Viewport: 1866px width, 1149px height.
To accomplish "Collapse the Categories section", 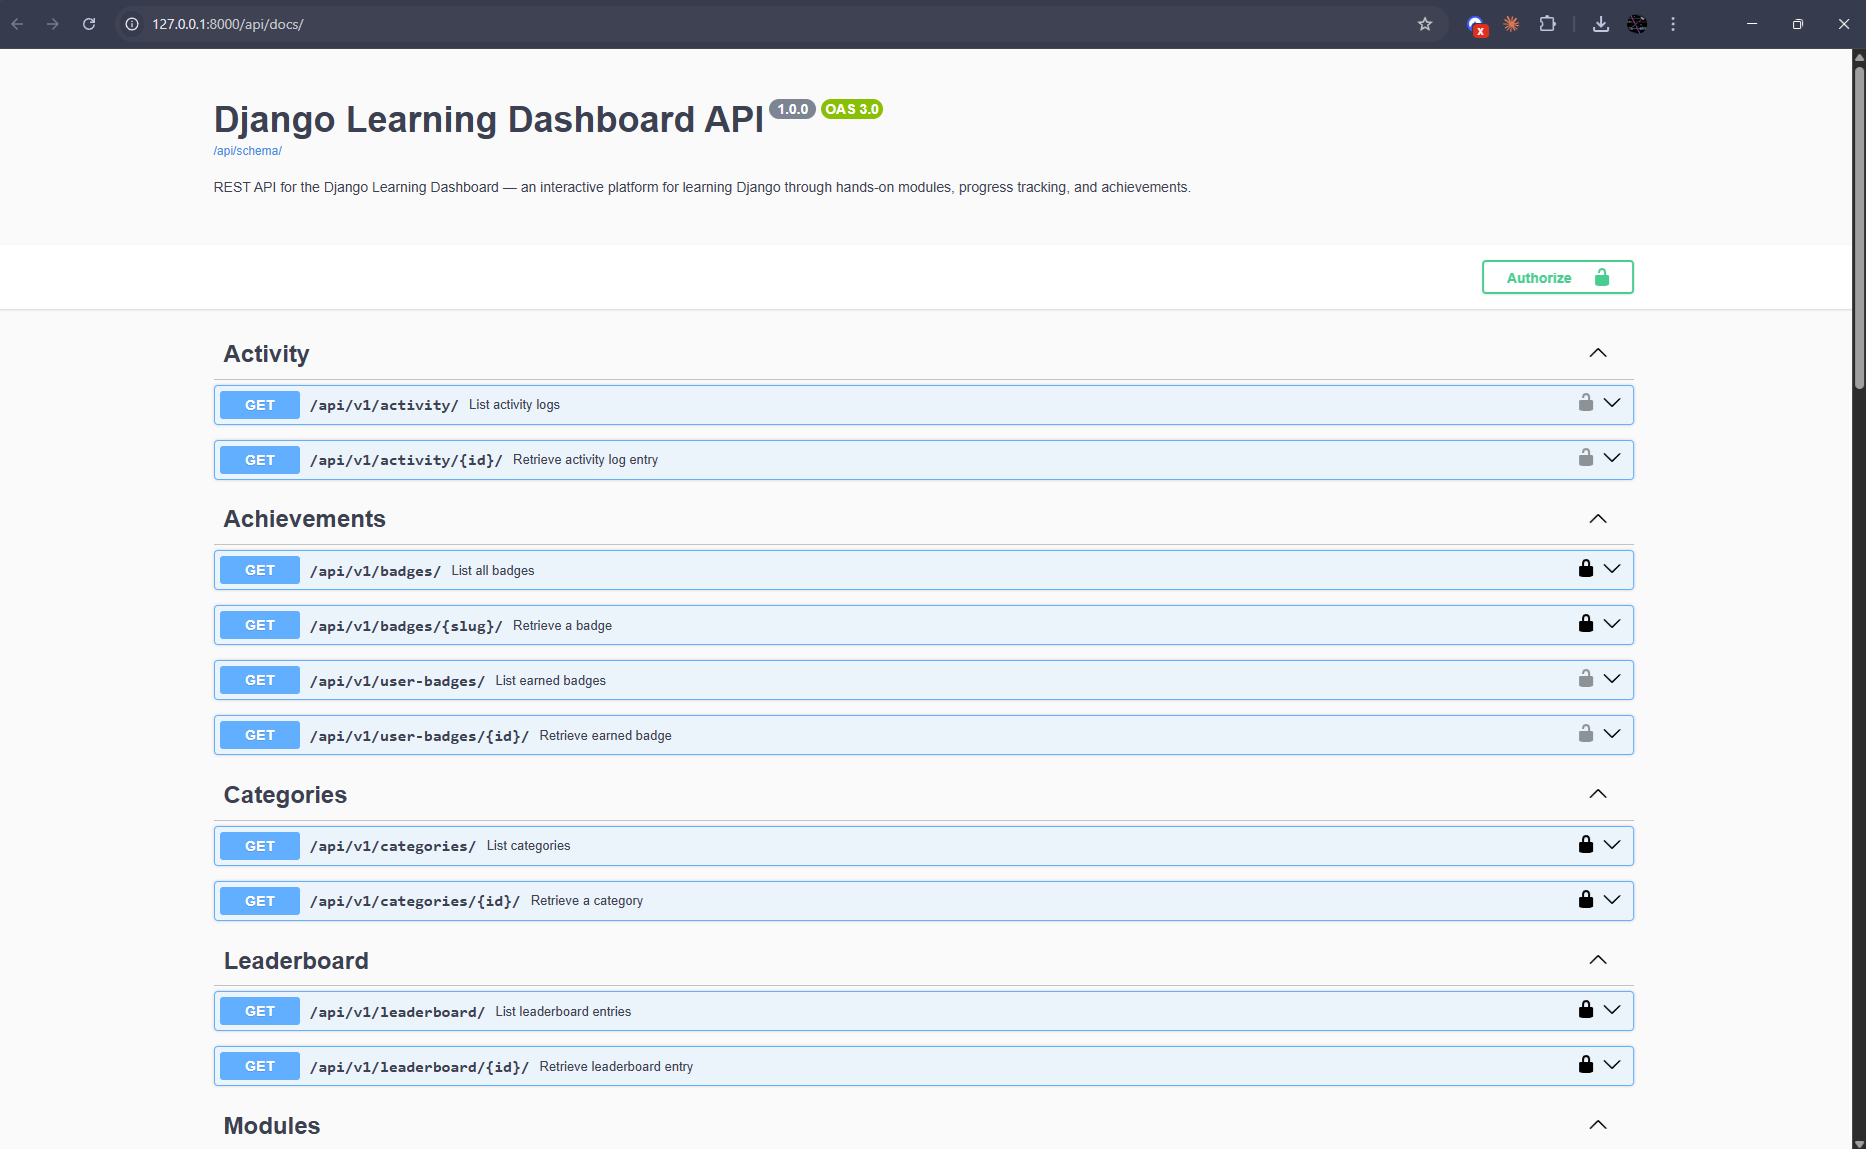I will 1598,794.
